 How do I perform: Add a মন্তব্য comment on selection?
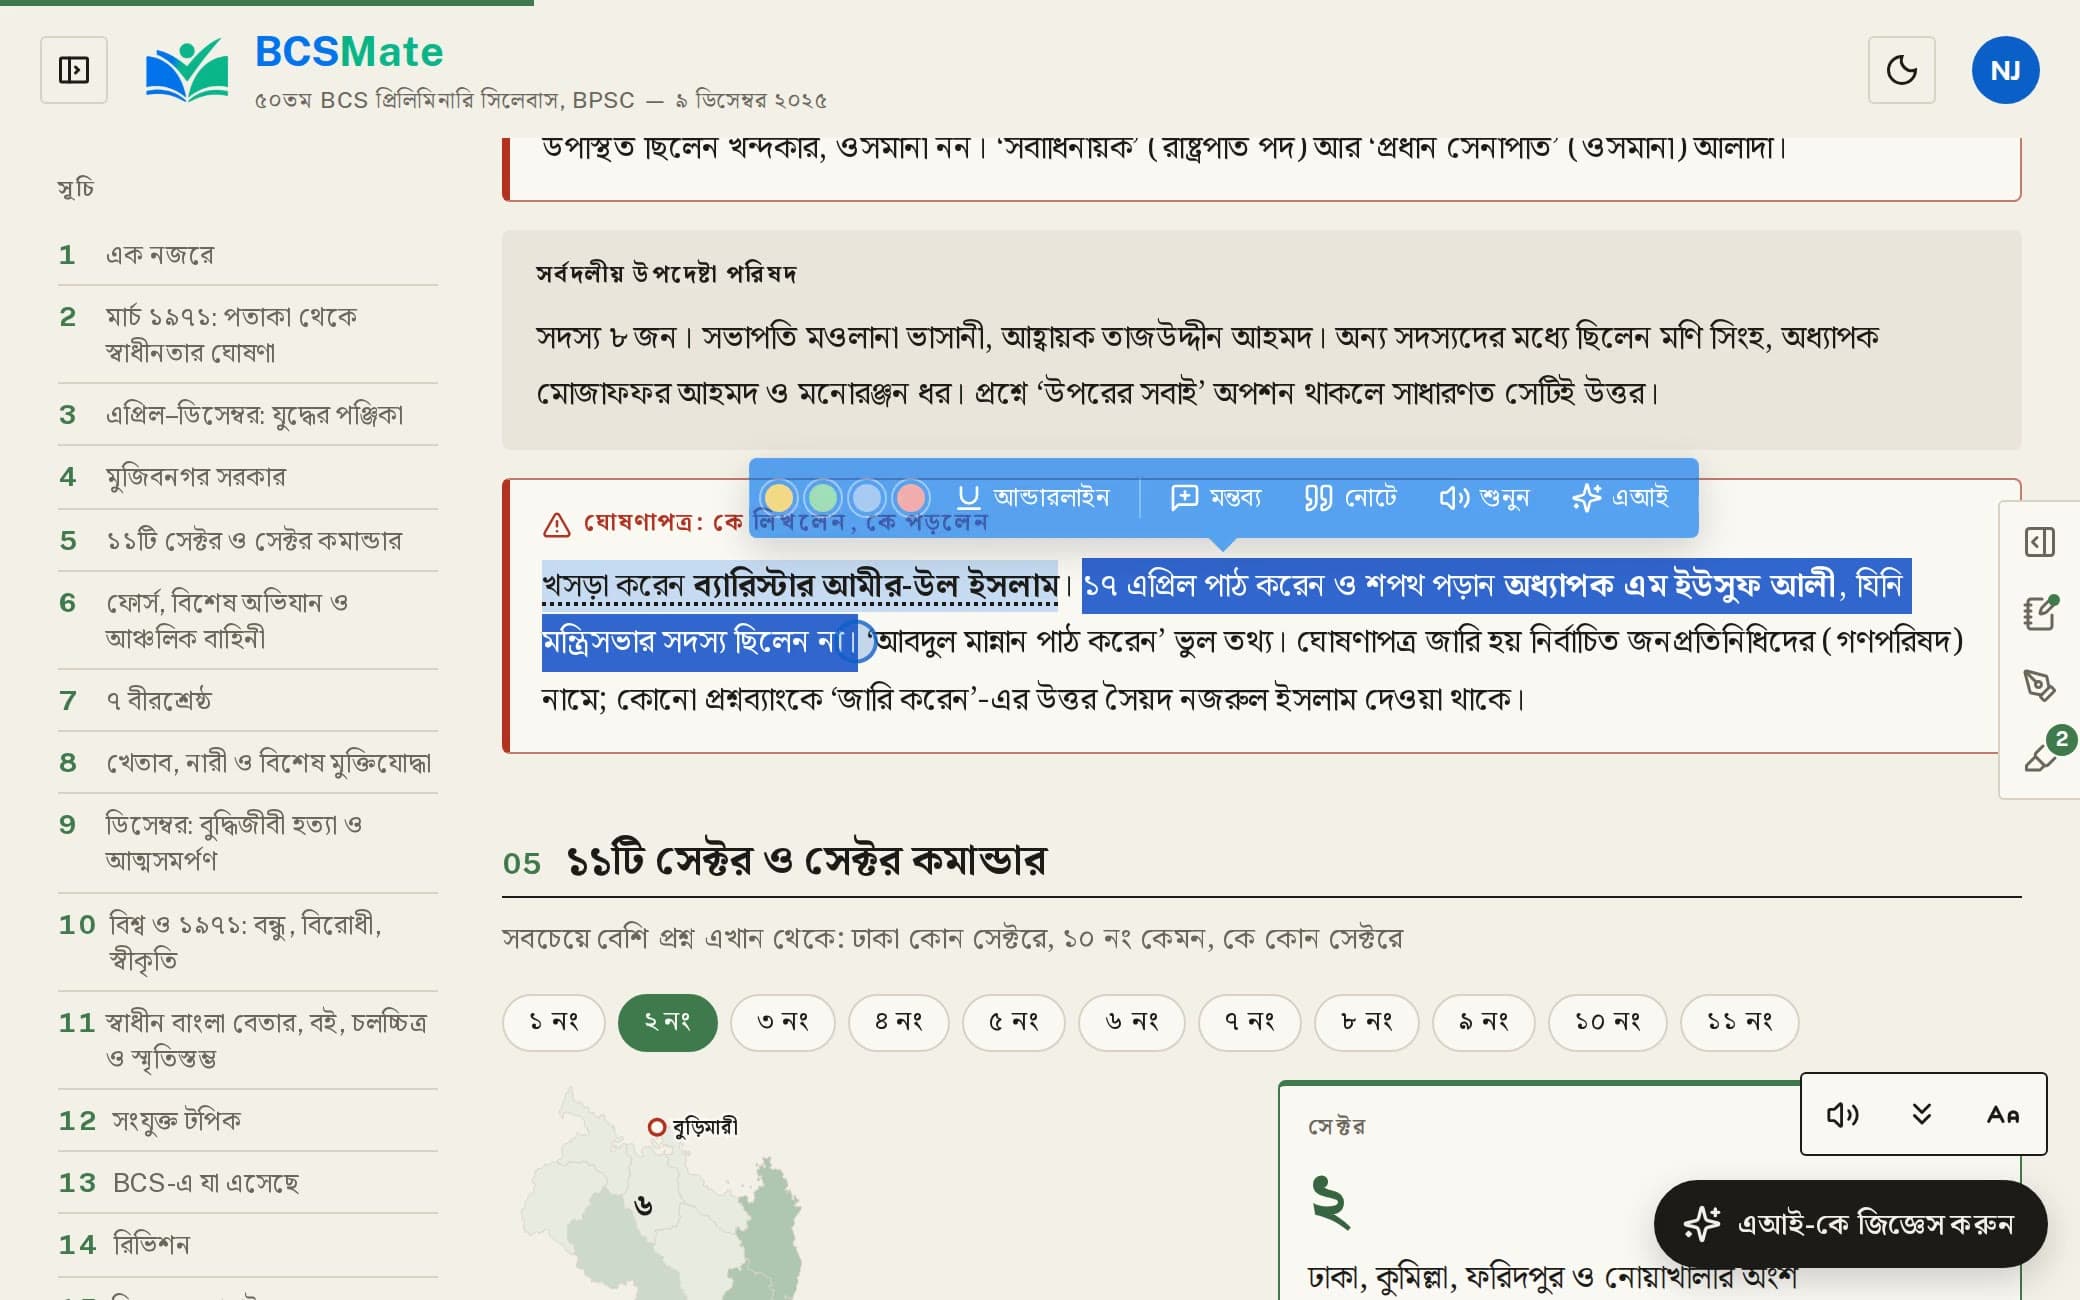[1216, 497]
